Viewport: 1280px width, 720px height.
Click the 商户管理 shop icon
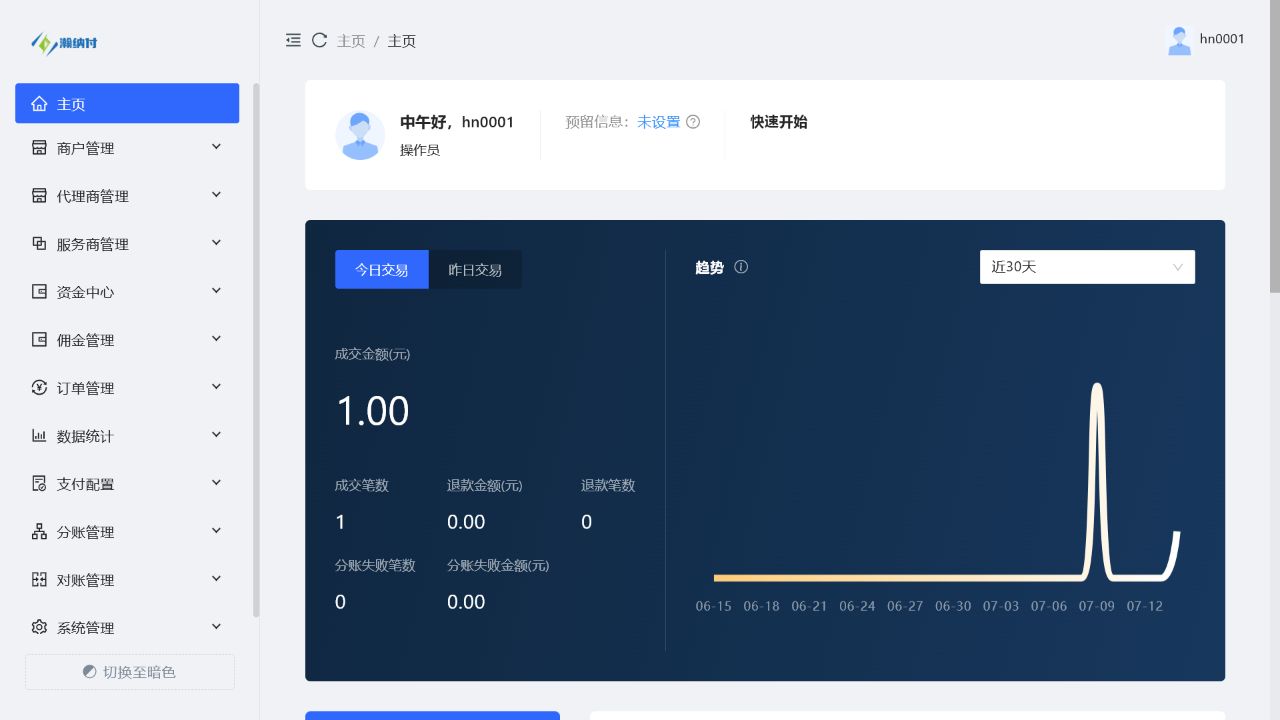pyautogui.click(x=39, y=148)
